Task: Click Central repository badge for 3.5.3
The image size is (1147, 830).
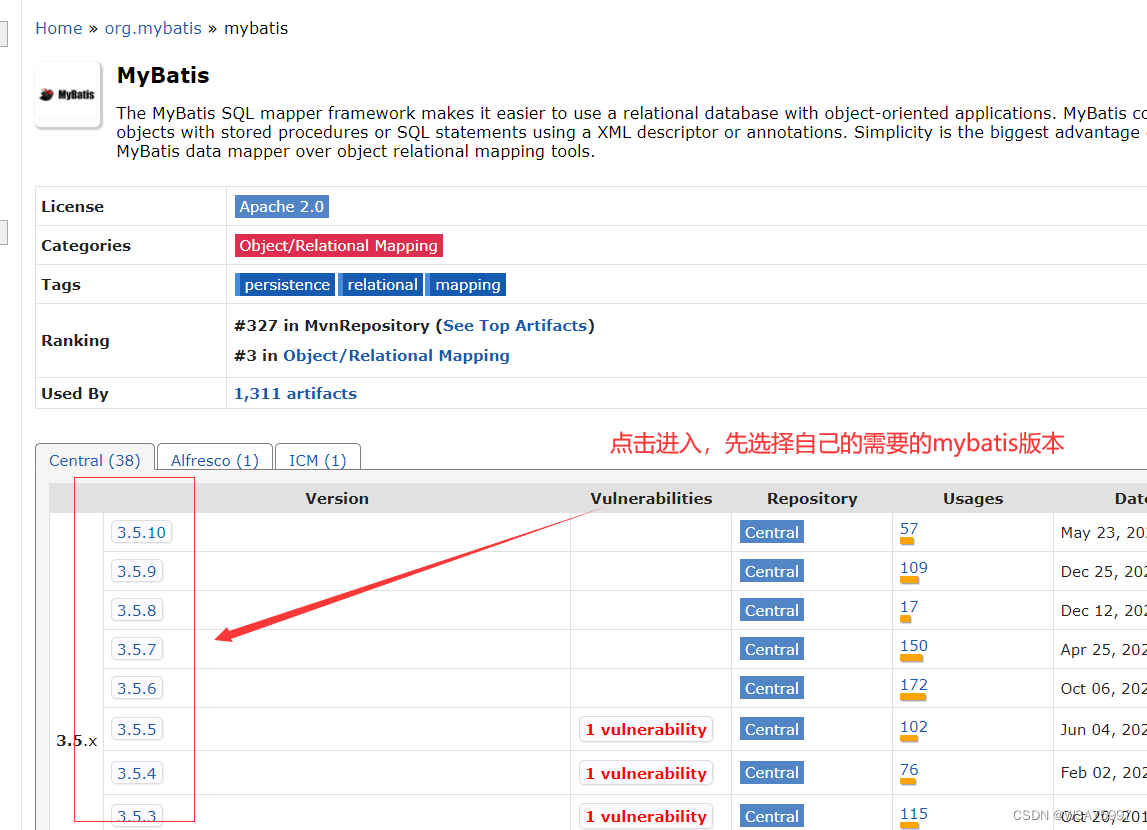Action: coord(772,816)
